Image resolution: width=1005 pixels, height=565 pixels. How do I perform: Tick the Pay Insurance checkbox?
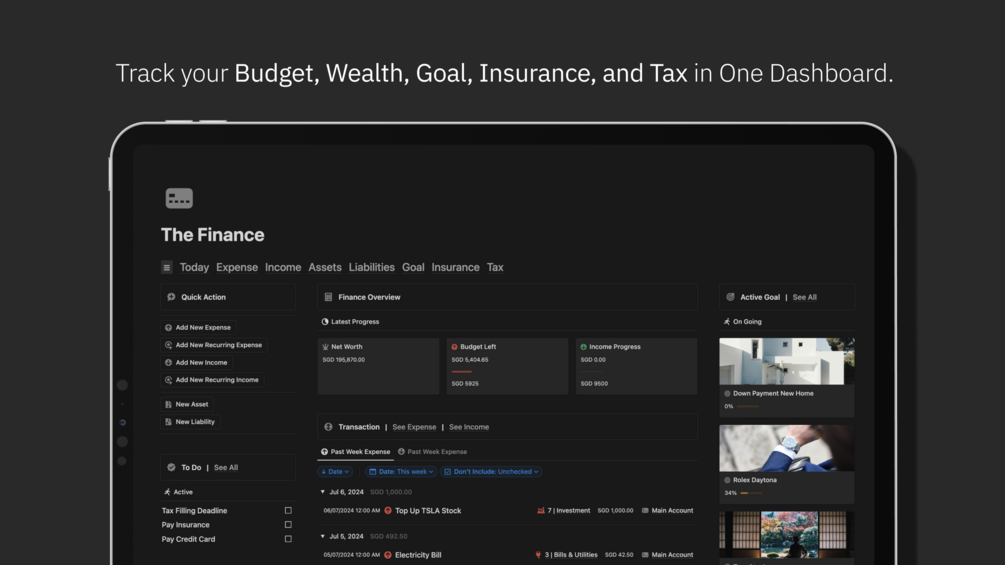click(x=288, y=525)
